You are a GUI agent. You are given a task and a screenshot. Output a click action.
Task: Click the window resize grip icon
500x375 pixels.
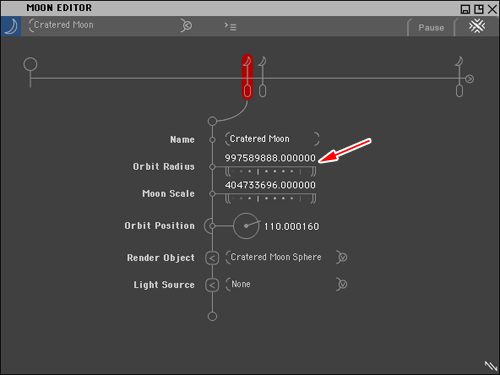[491, 366]
